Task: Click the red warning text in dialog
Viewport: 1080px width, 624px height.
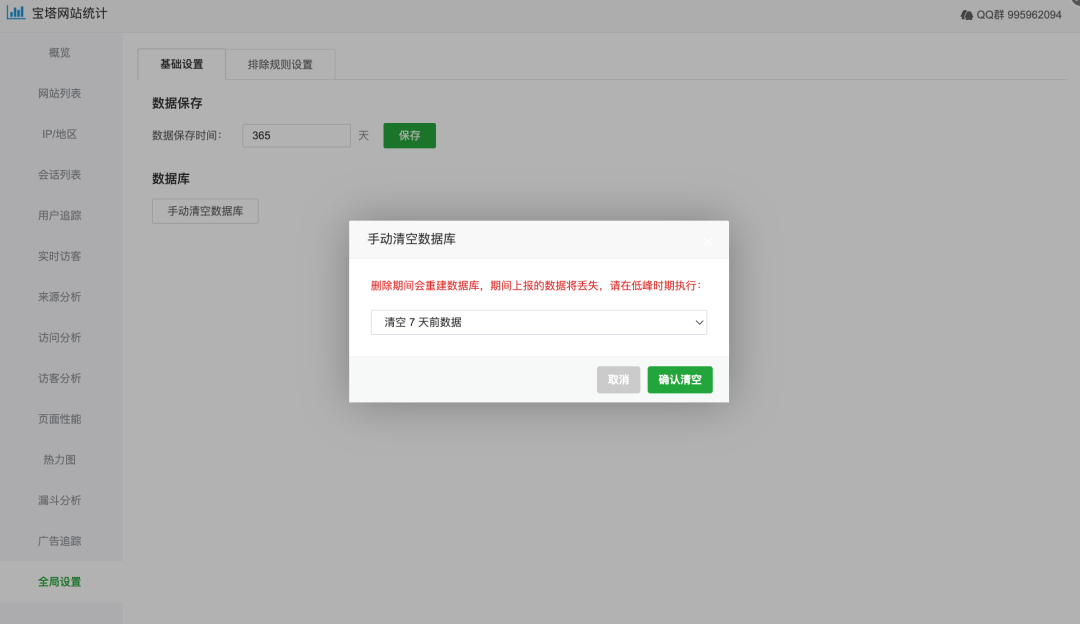Action: 536,285
